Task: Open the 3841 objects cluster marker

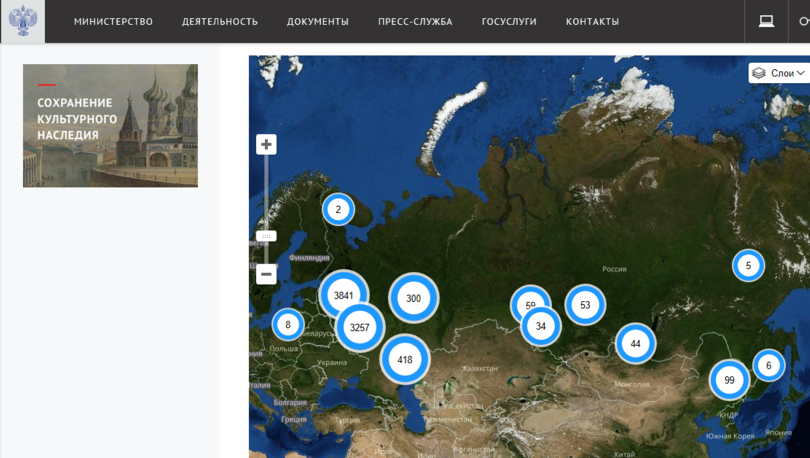Action: click(343, 295)
